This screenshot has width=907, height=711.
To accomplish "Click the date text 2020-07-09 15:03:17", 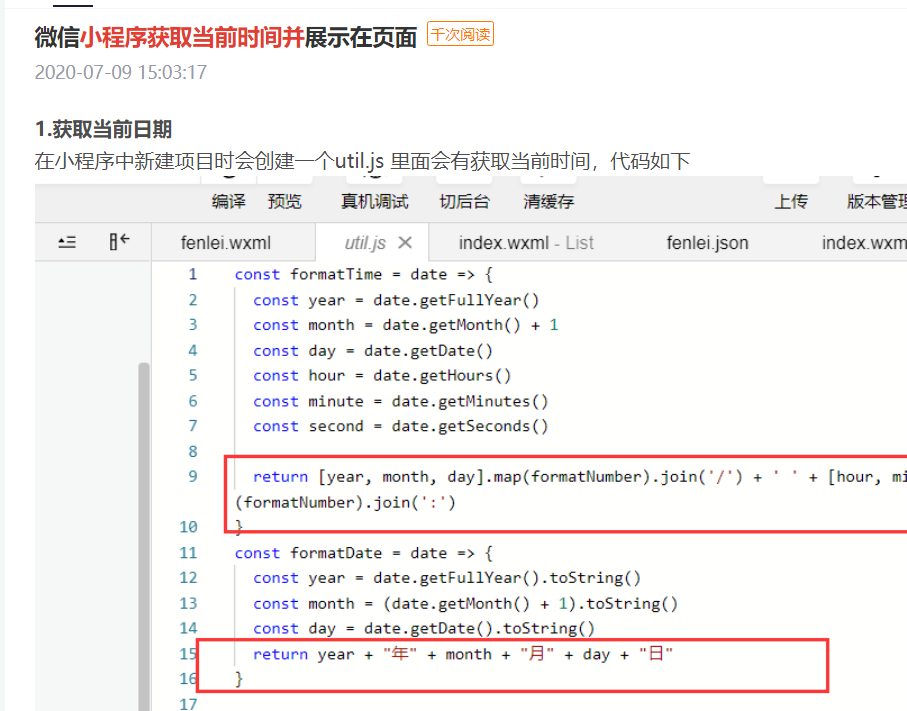I will 121,72.
